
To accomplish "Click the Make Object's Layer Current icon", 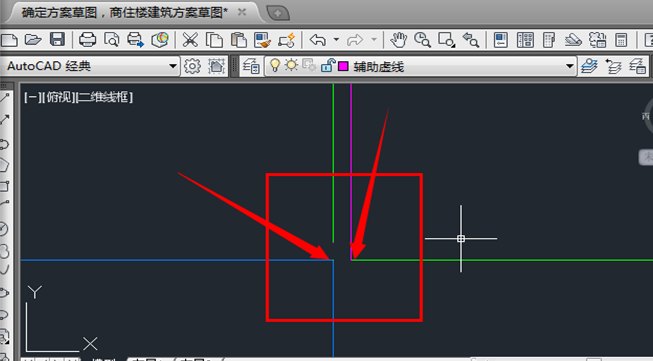I will 589,66.
